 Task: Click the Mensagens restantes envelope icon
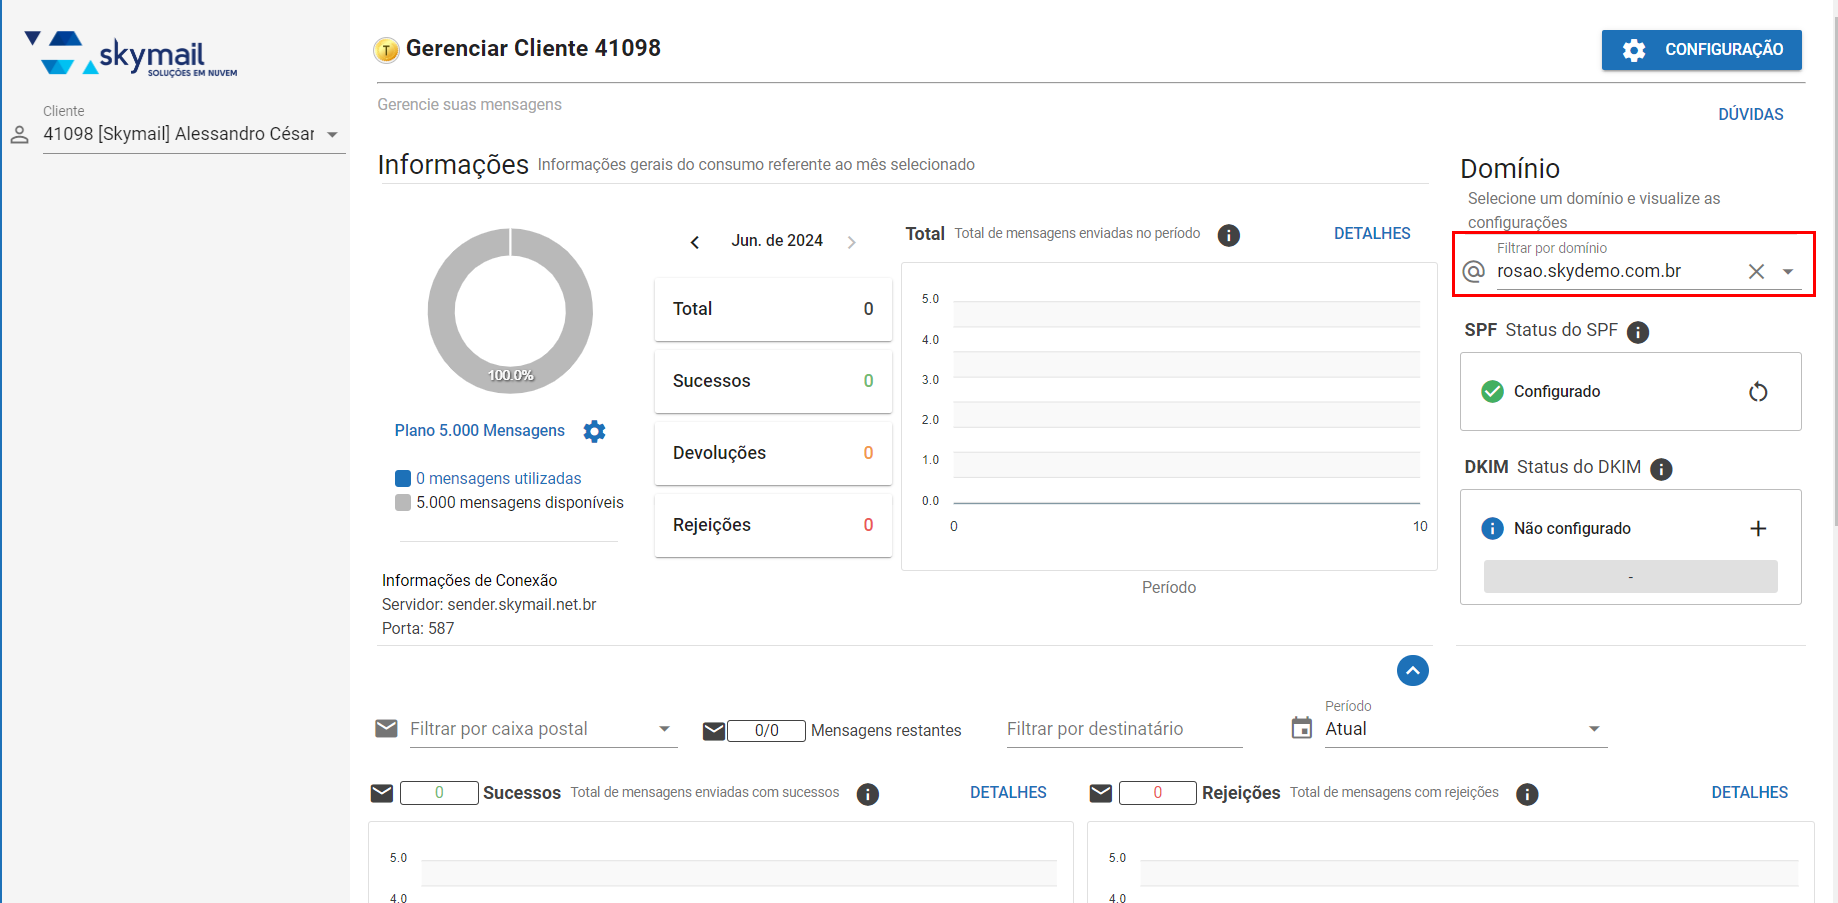[x=714, y=732]
